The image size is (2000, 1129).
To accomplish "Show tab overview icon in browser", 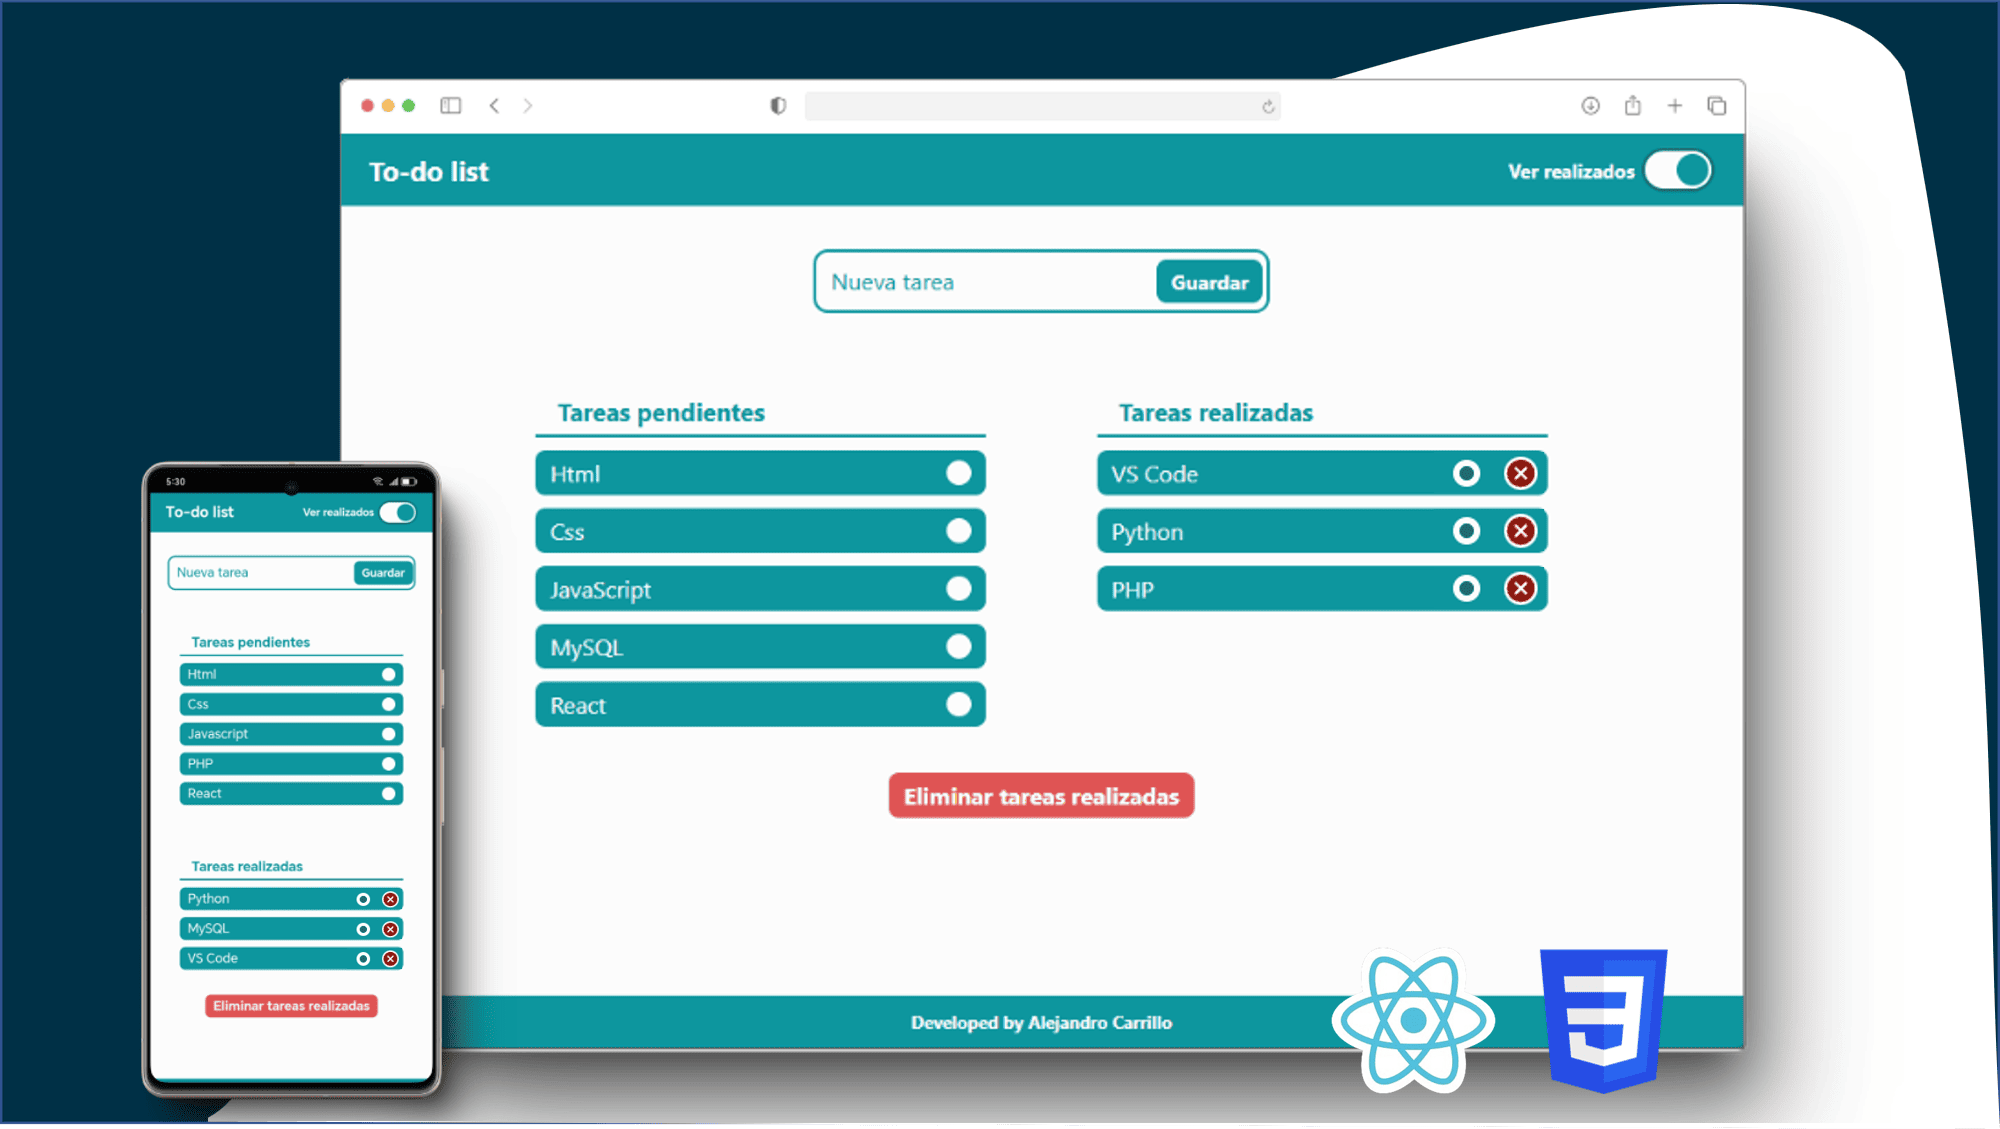I will [x=1717, y=105].
